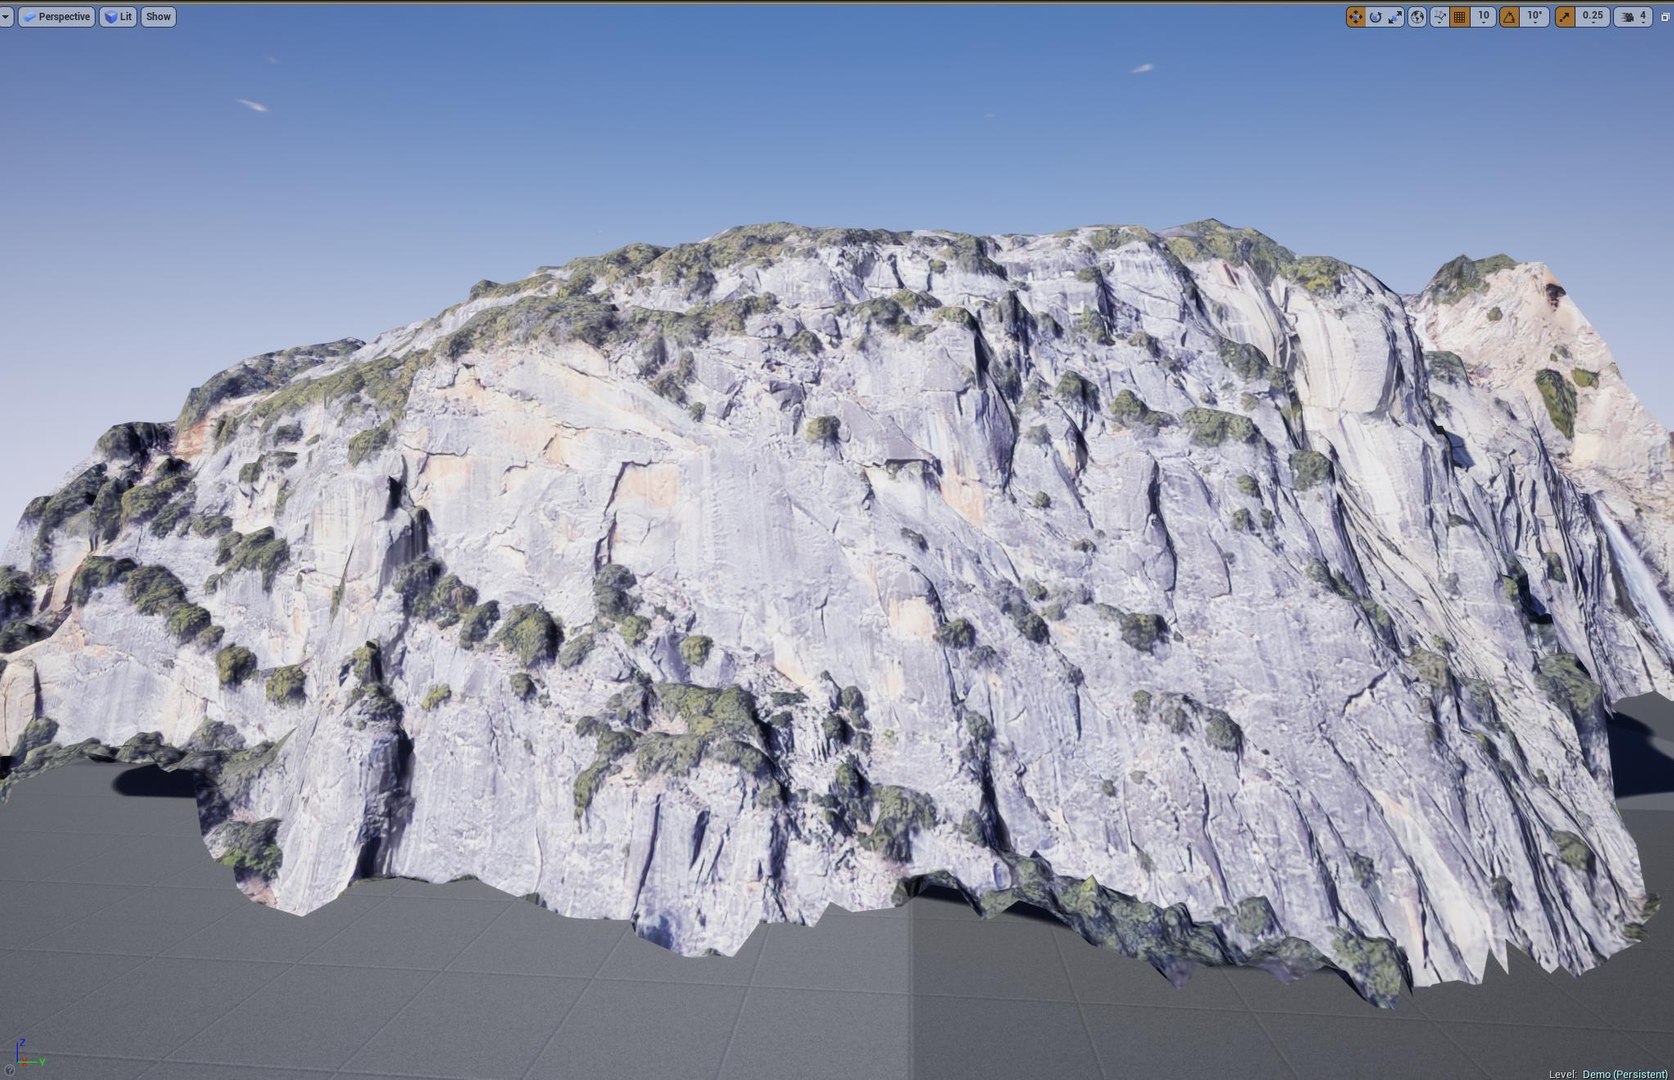Viewport: 1674px width, 1080px height.
Task: Toggle grid snapping on or off
Action: 1459,16
